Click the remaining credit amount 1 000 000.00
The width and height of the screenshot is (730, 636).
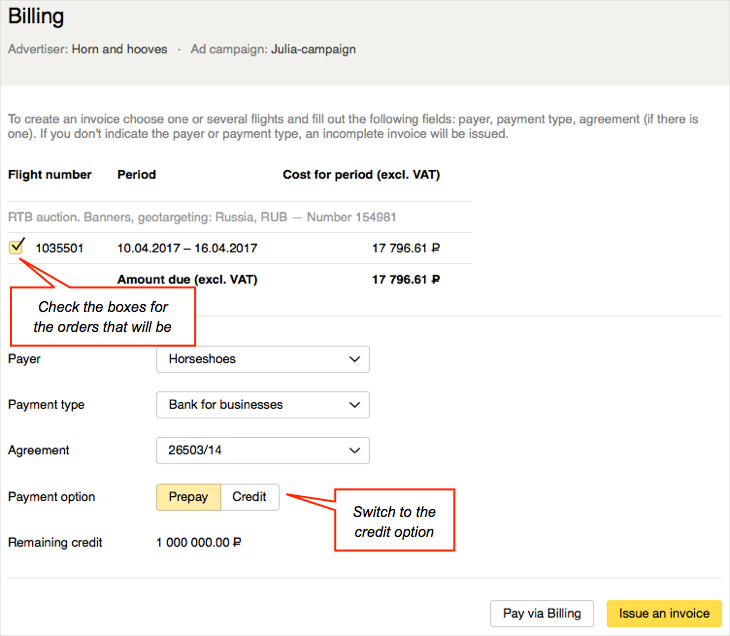coord(199,542)
